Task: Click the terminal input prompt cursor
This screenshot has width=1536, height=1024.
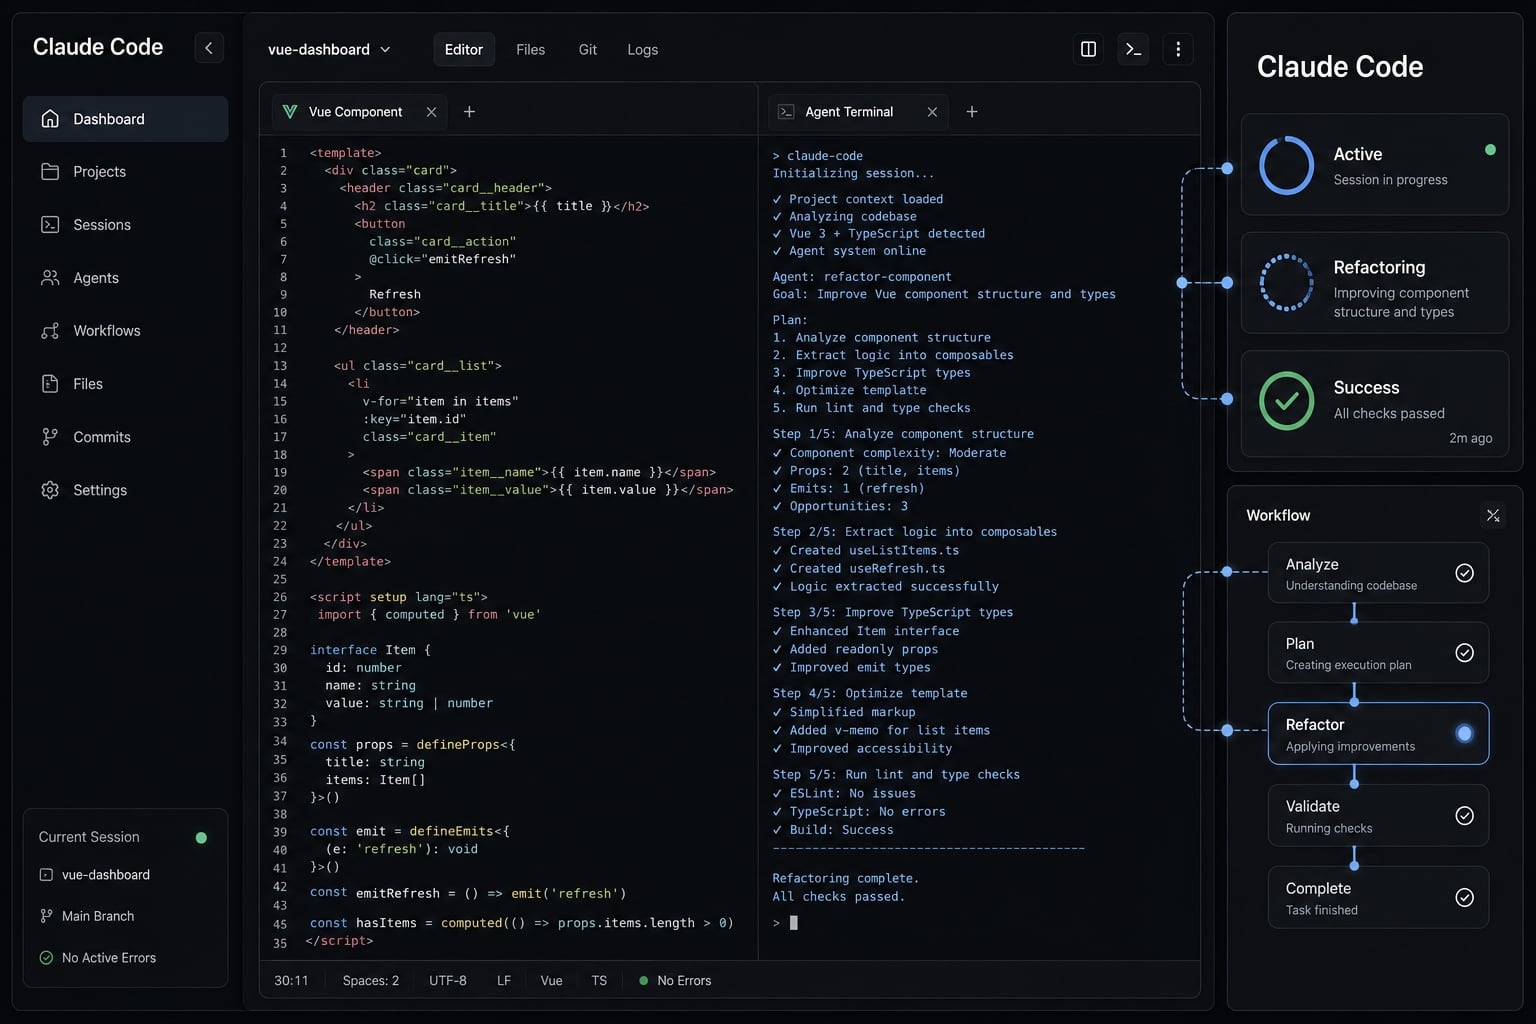Action: (x=794, y=923)
